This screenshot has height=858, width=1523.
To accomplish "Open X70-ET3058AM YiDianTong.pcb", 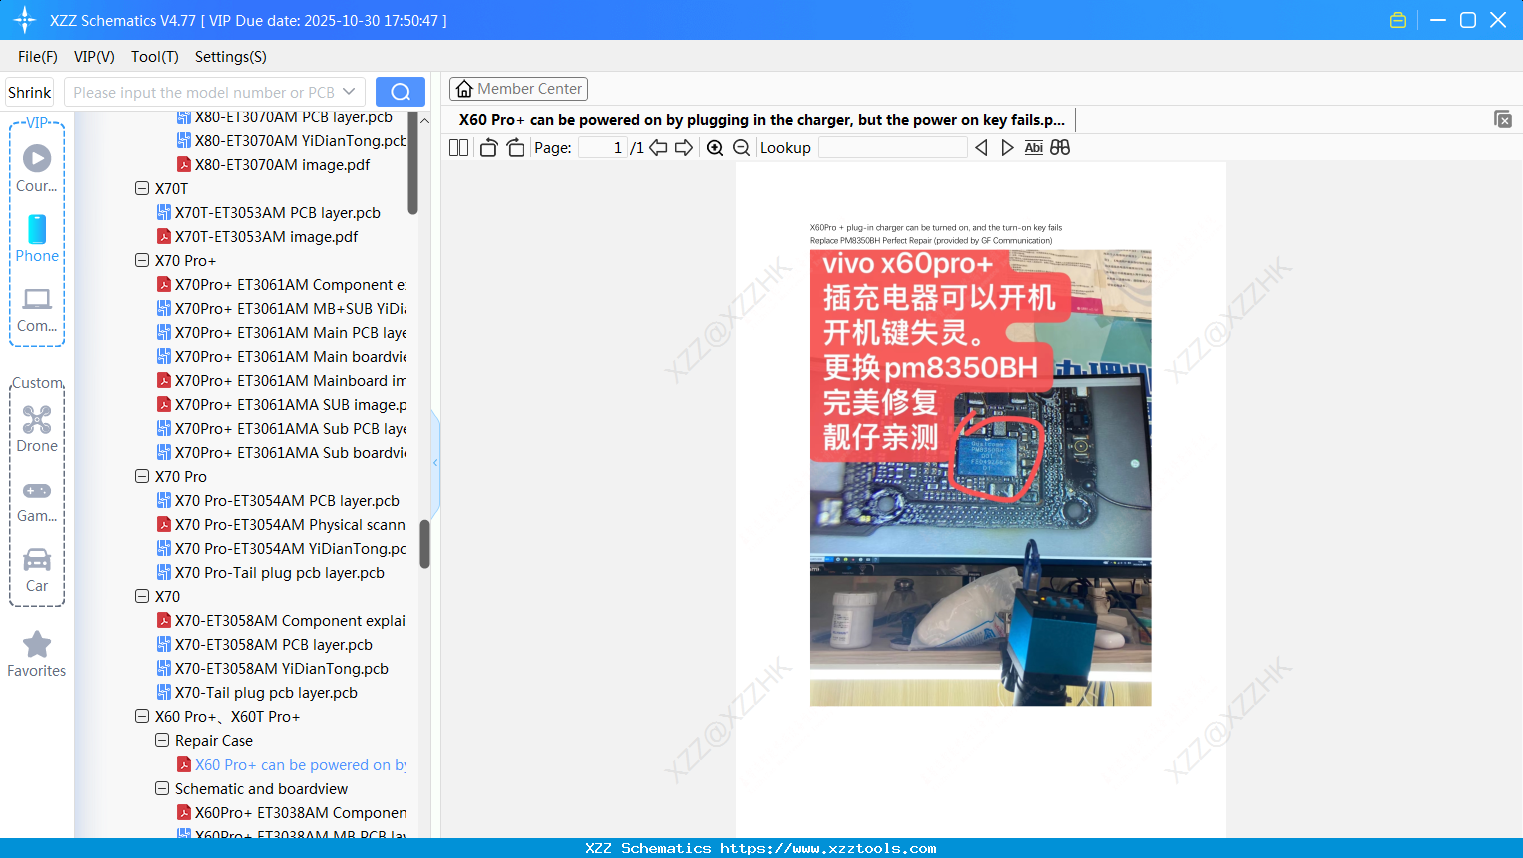I will [273, 668].
